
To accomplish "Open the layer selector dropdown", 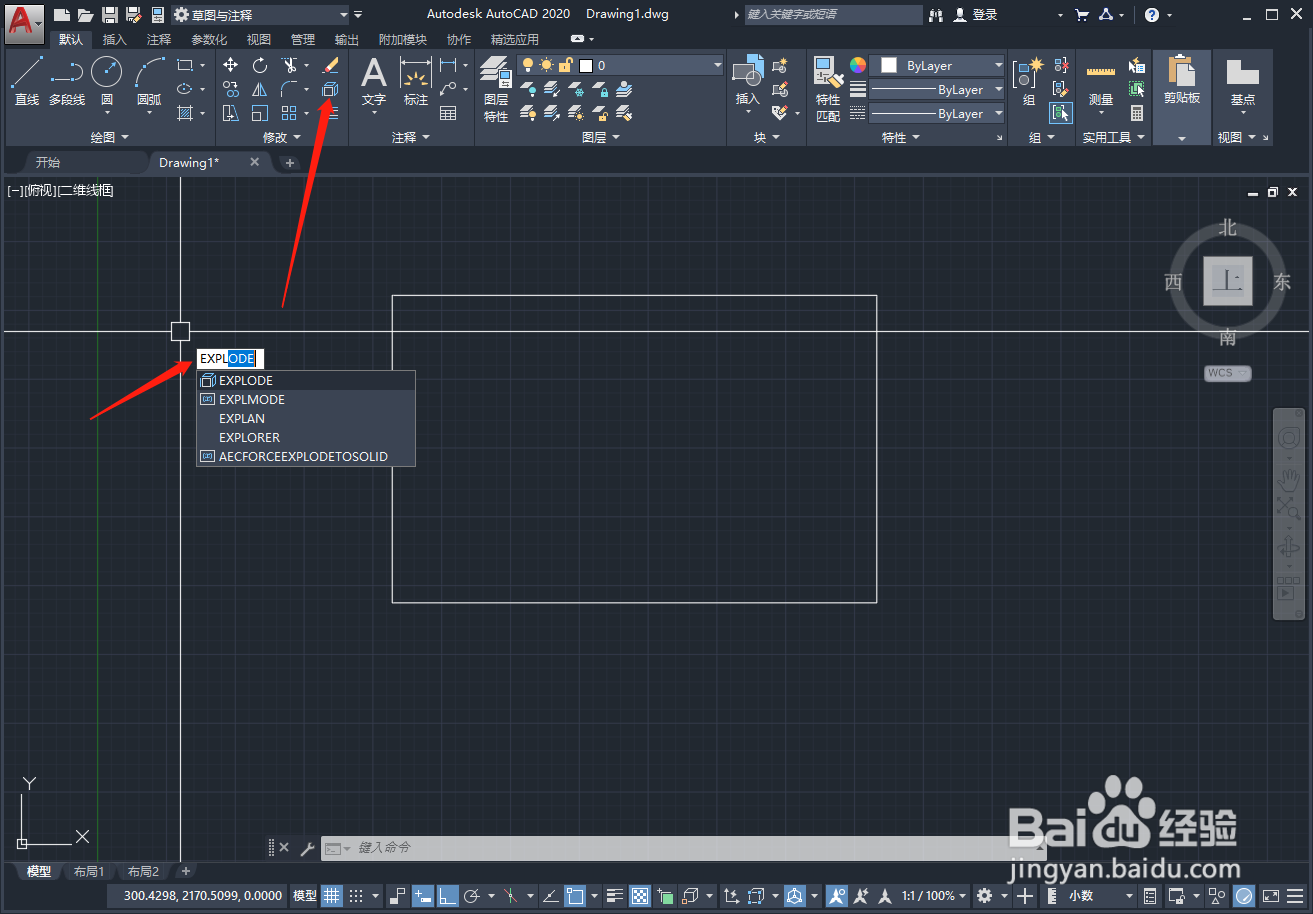I will [x=620, y=65].
